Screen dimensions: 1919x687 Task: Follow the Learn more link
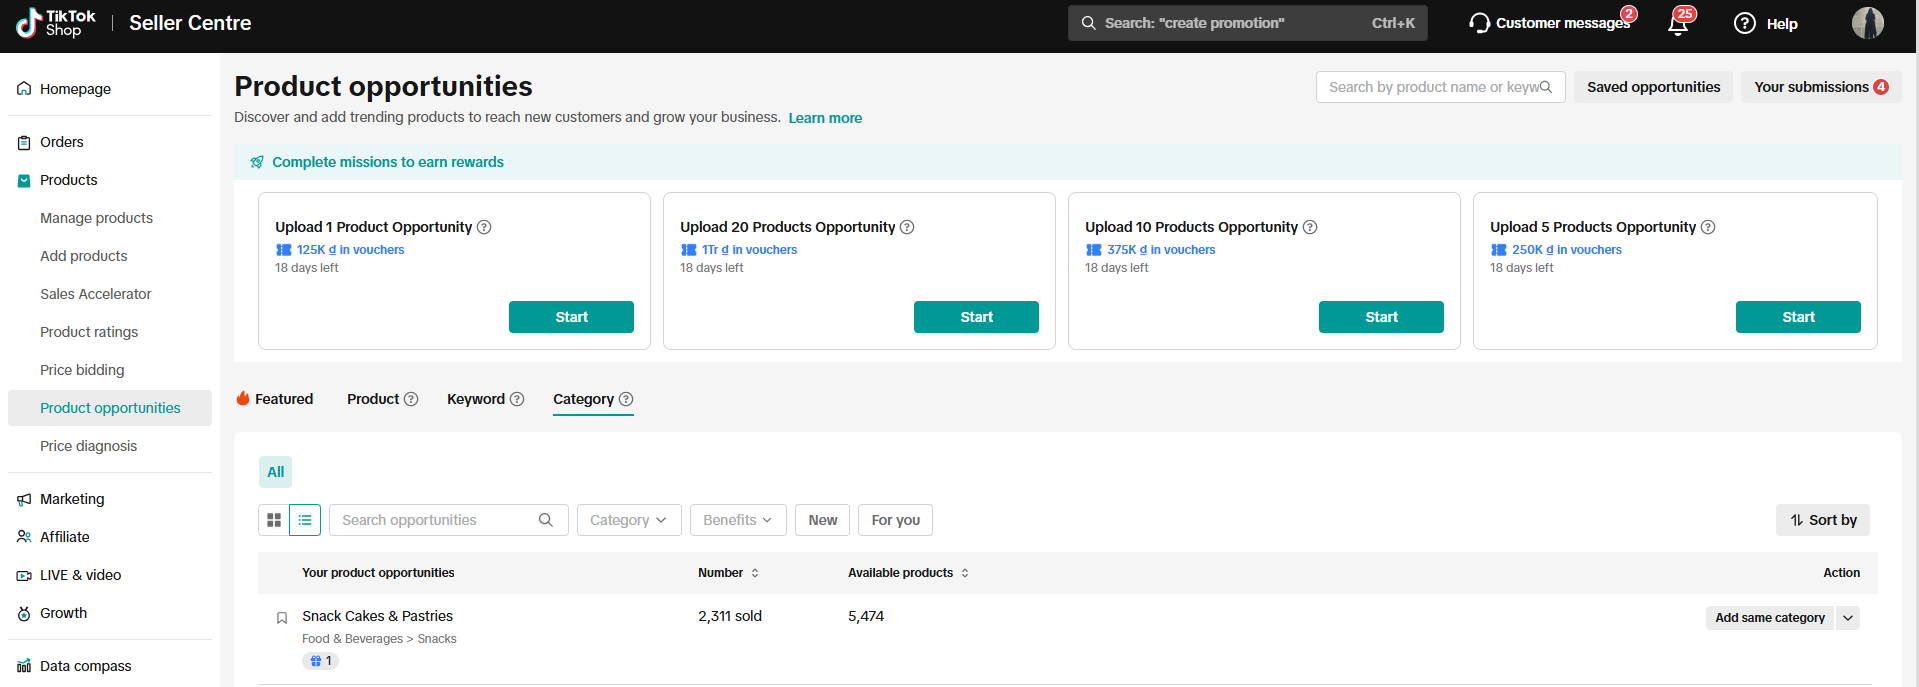point(825,118)
